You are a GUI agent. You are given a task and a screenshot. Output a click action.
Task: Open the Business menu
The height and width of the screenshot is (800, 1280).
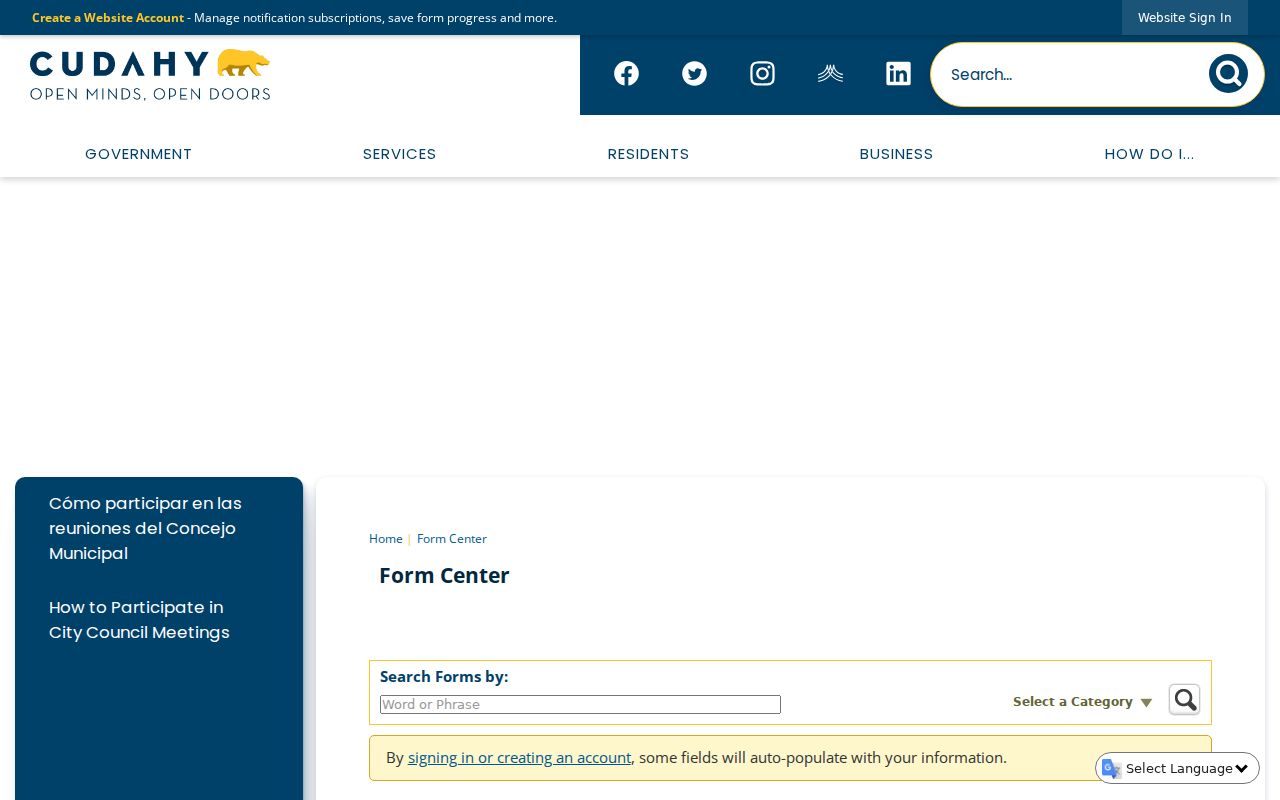tap(896, 154)
